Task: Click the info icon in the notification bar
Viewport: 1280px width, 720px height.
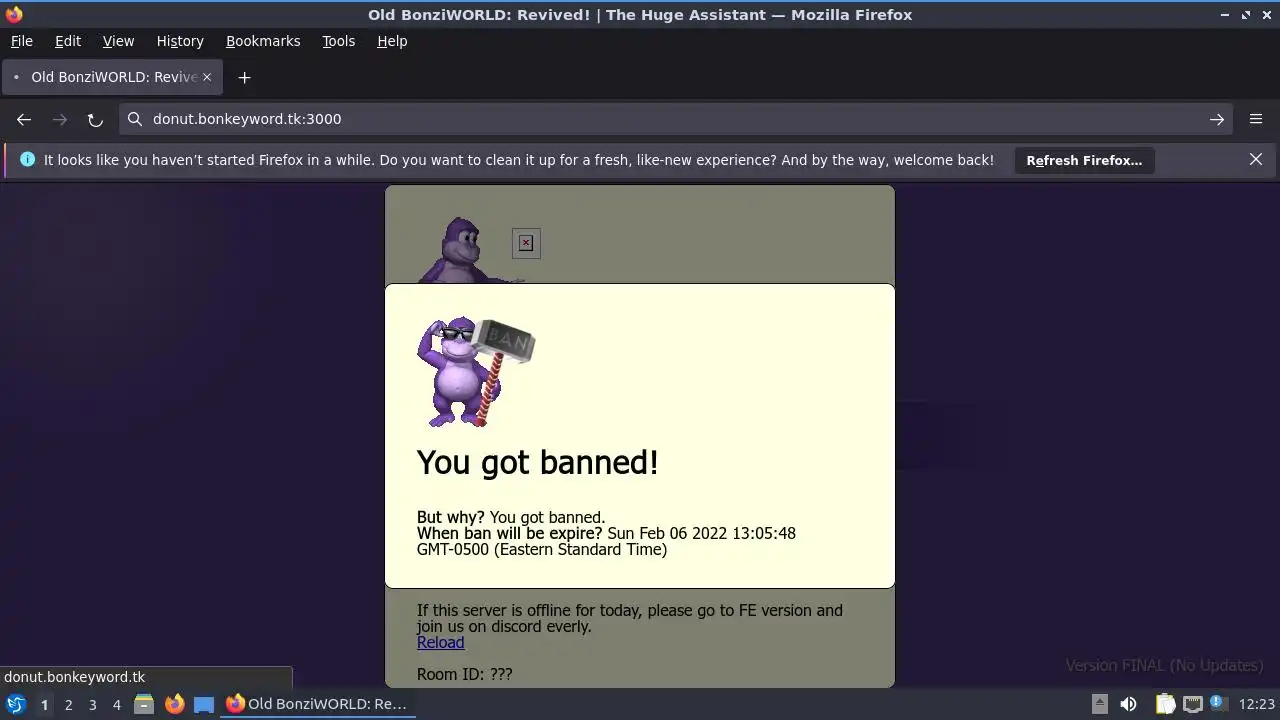Action: coord(27,160)
